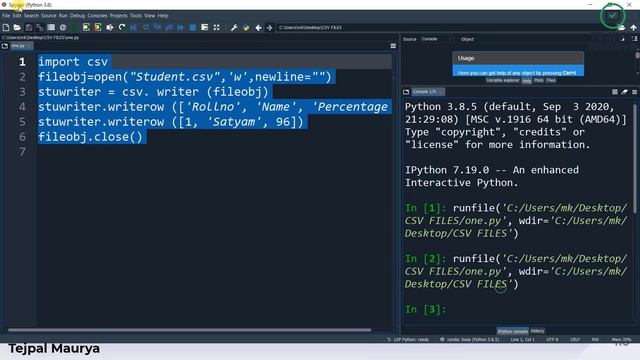Click the Run cell and advance icon

coord(98,27)
